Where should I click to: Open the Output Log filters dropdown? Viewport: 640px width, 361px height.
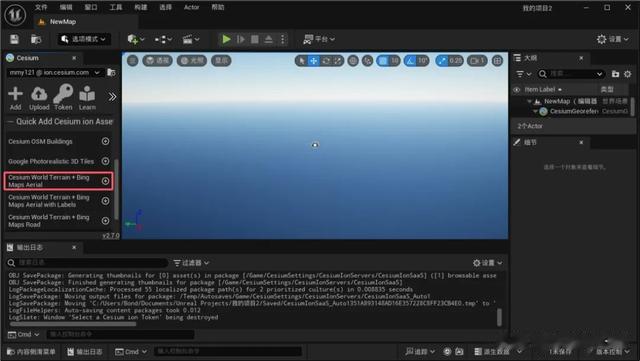(191, 263)
